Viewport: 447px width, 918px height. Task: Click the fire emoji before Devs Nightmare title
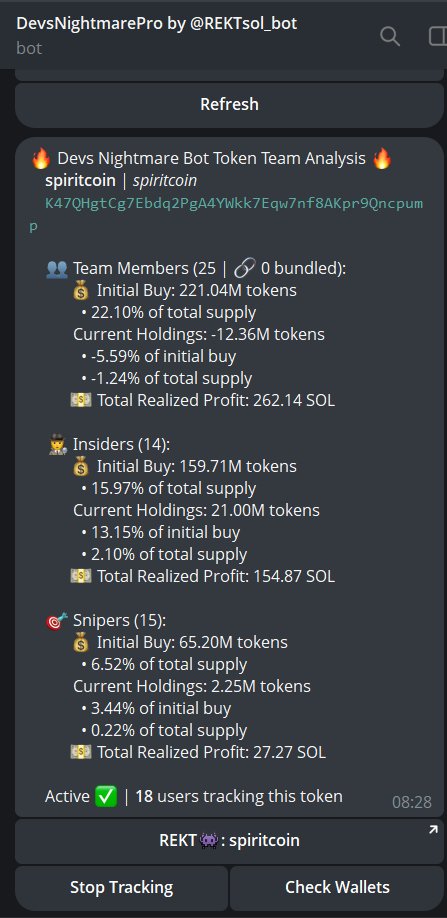coord(41,159)
